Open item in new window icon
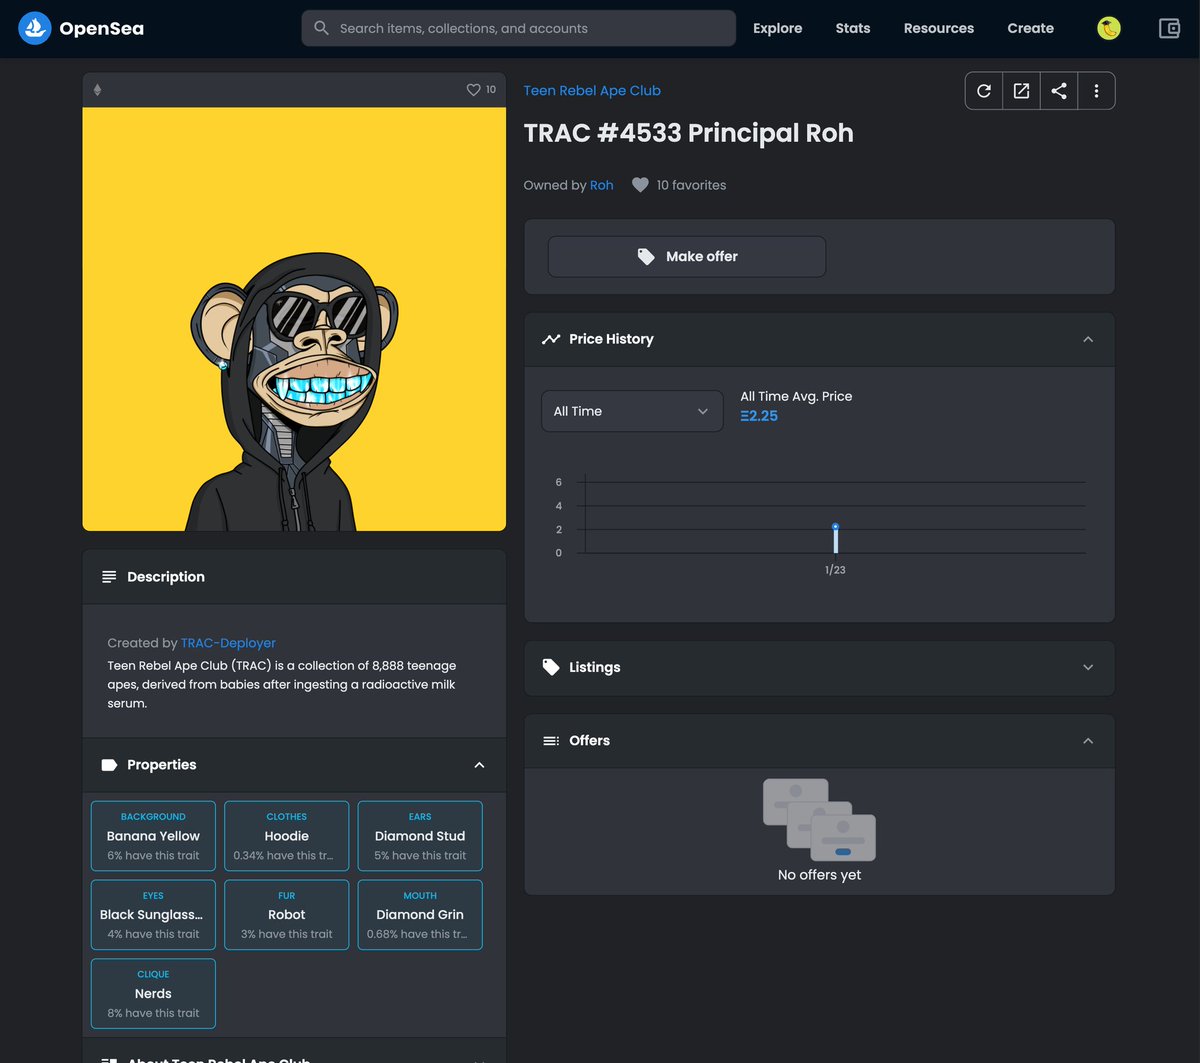 tap(1021, 91)
